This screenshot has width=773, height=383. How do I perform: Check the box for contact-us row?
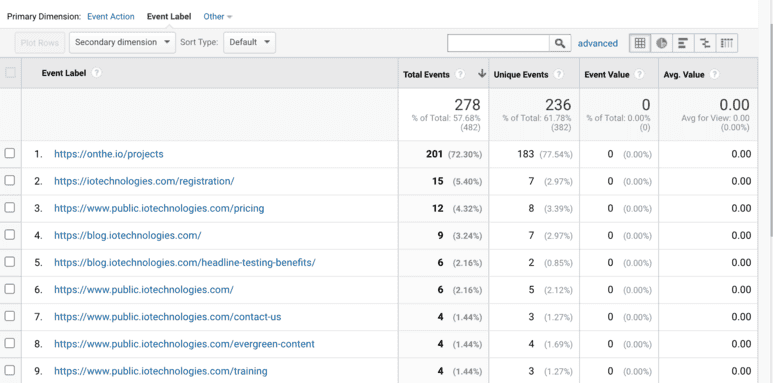point(10,316)
